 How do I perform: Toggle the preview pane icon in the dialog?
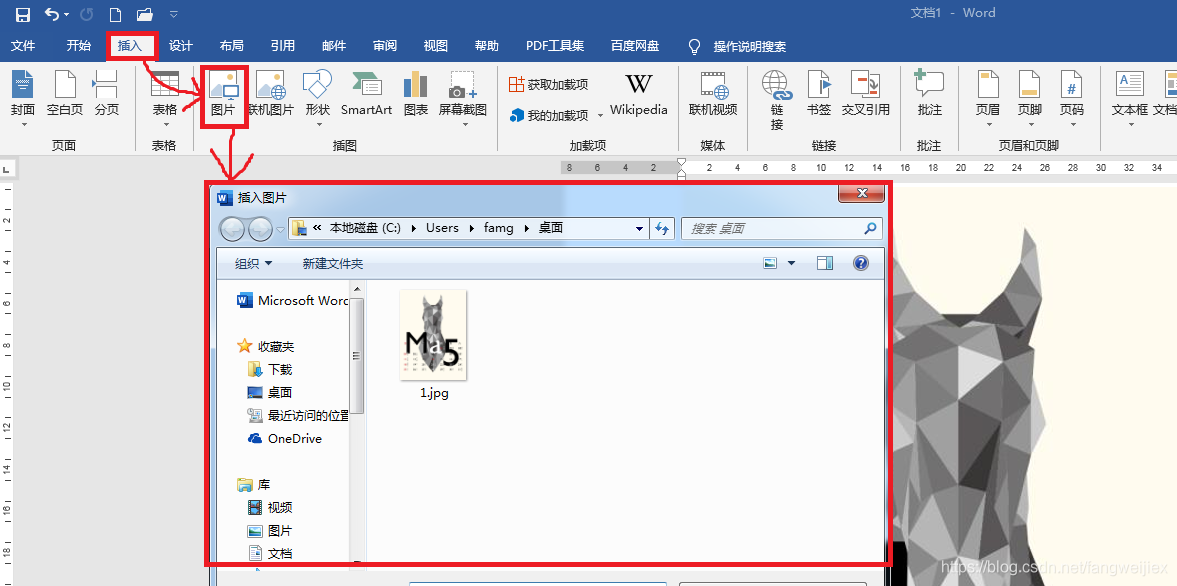[x=825, y=263]
